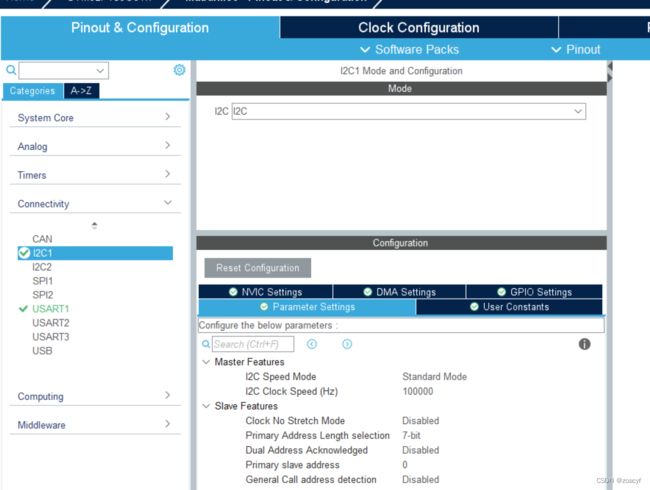Click the Reset Configuration button
Image resolution: width=650 pixels, height=490 pixels.
257,268
